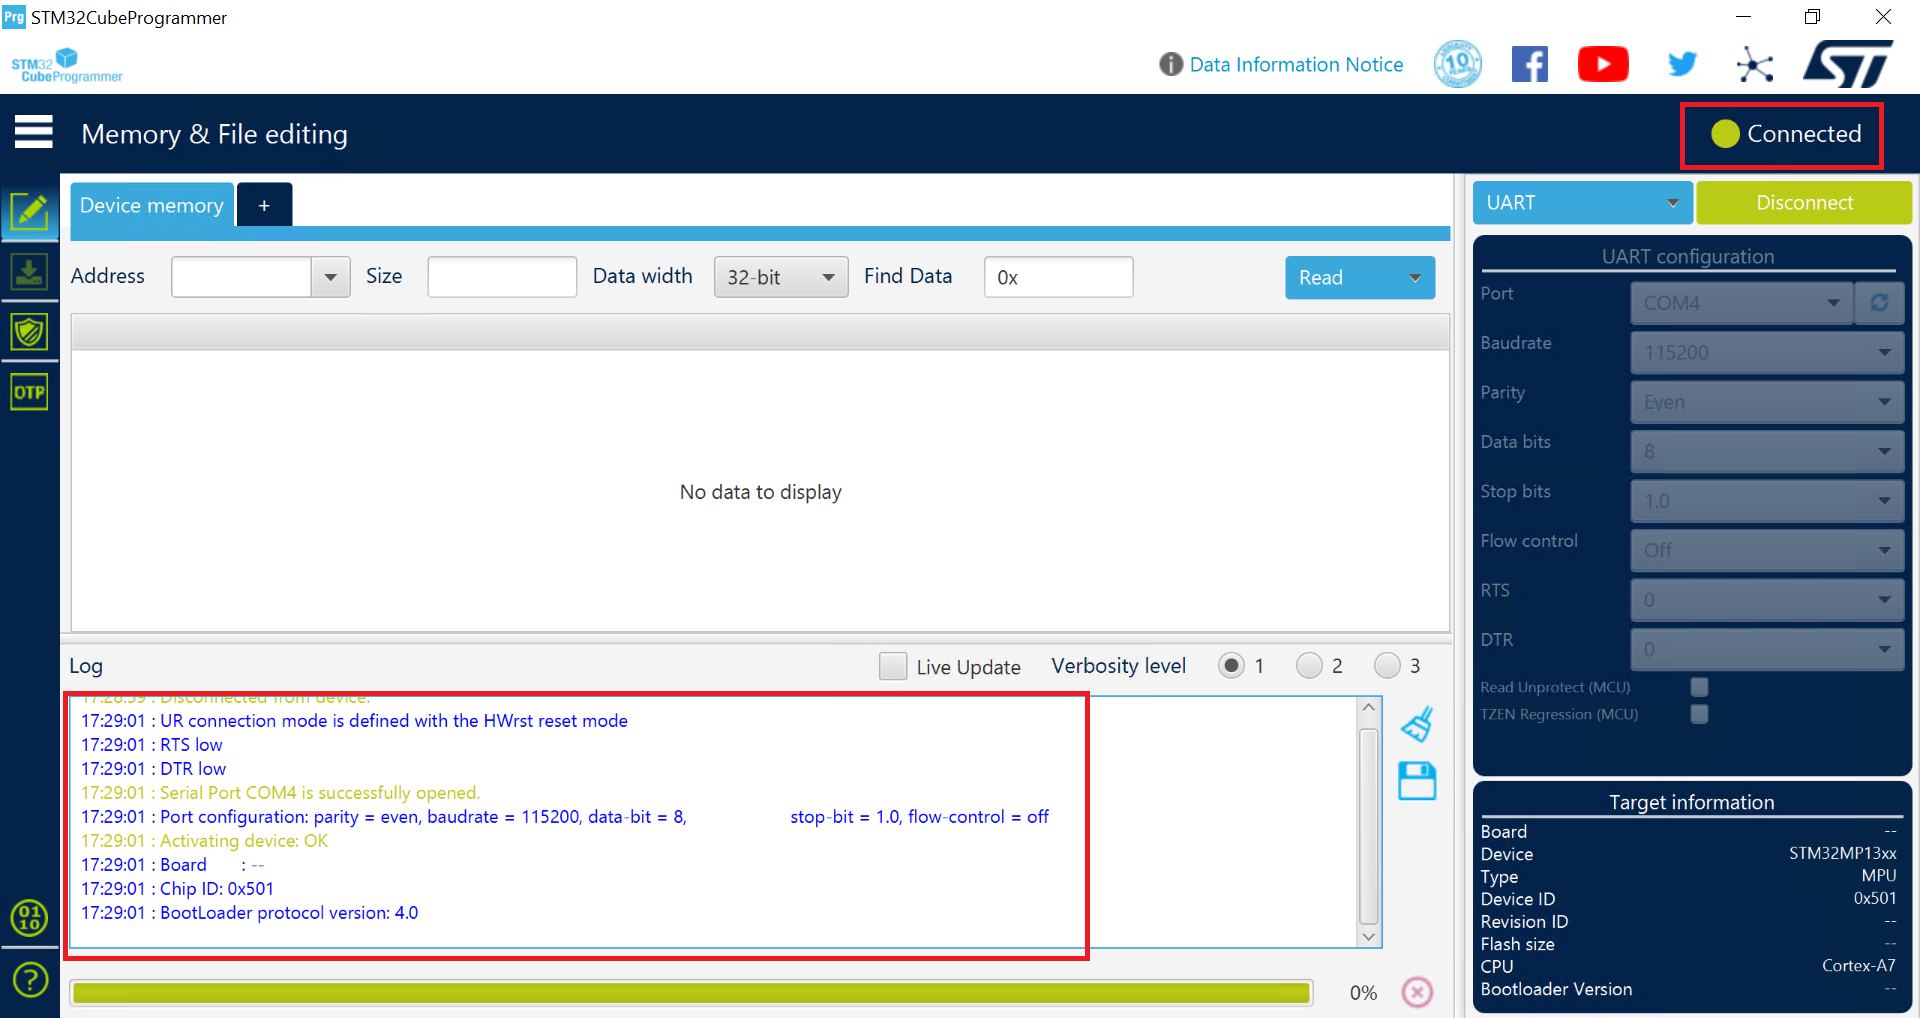Click the Disconnect button
1920x1018 pixels.
pyautogui.click(x=1804, y=203)
